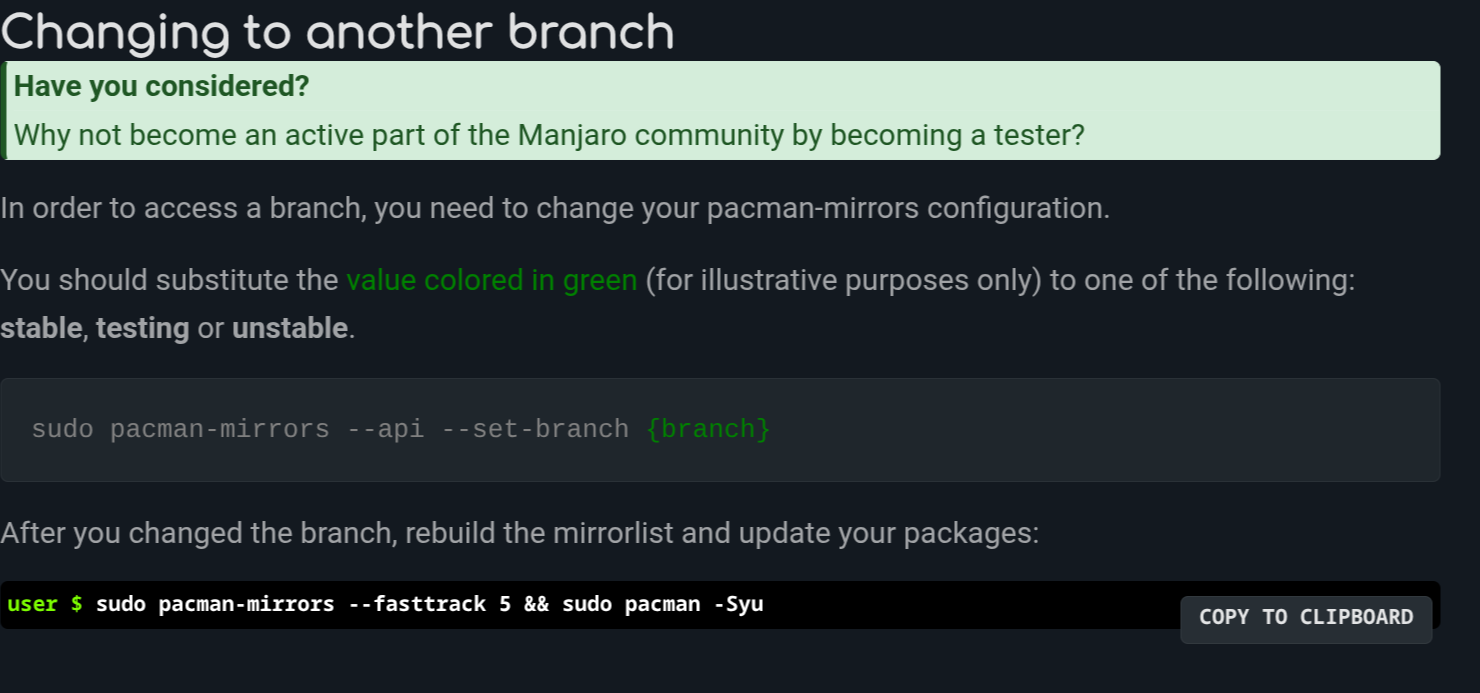Click "--api" flag in the code block
This screenshot has width=1480, height=693.
[x=385, y=429]
